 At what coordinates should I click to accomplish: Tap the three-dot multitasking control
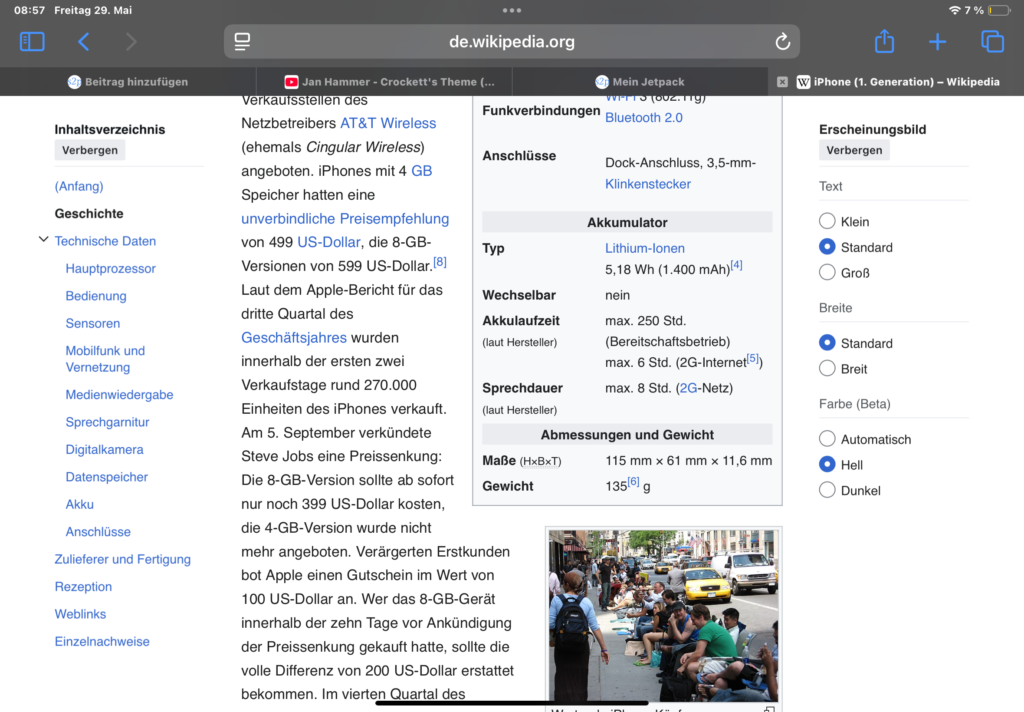(512, 10)
